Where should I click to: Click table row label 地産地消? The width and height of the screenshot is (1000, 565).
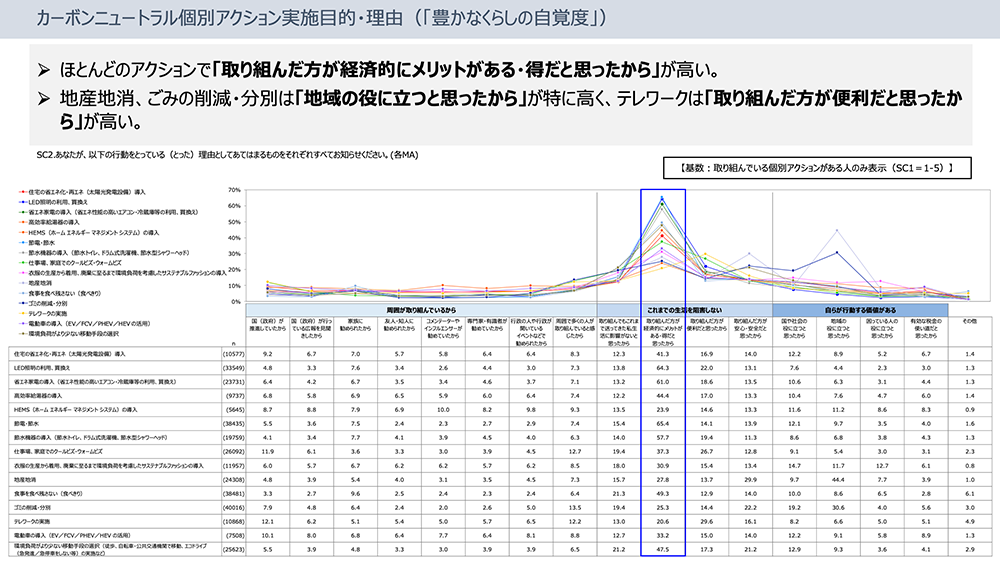coord(25,480)
